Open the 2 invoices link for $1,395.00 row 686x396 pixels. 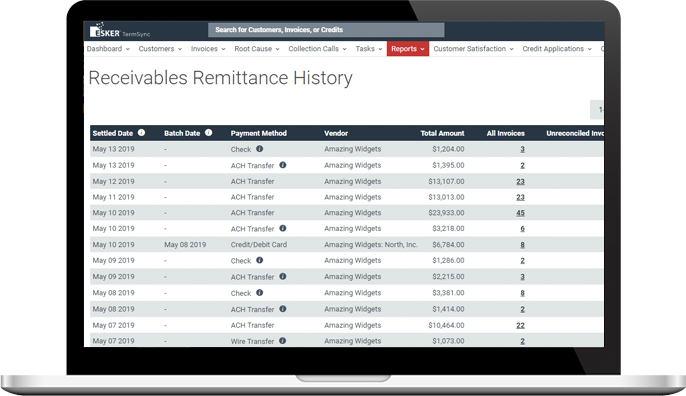[x=522, y=165]
